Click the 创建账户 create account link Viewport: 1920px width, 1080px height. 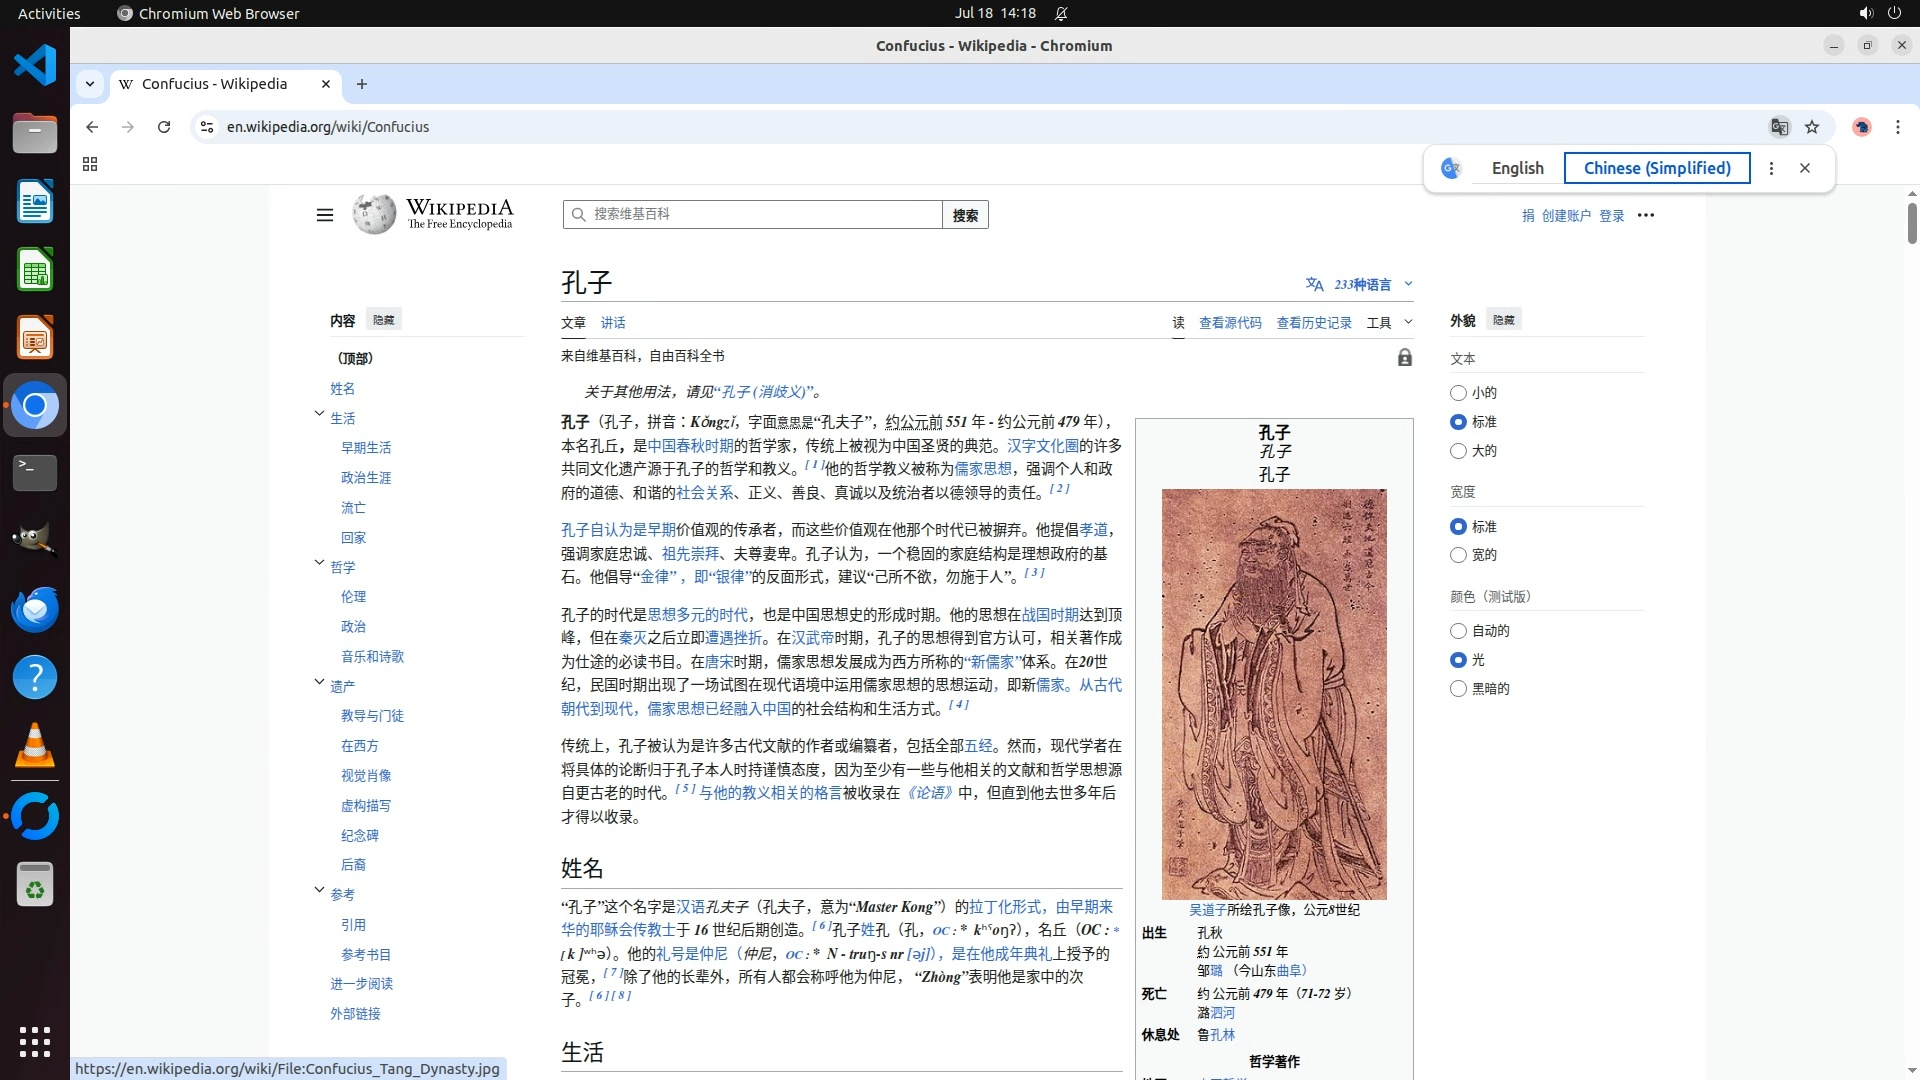tap(1565, 216)
